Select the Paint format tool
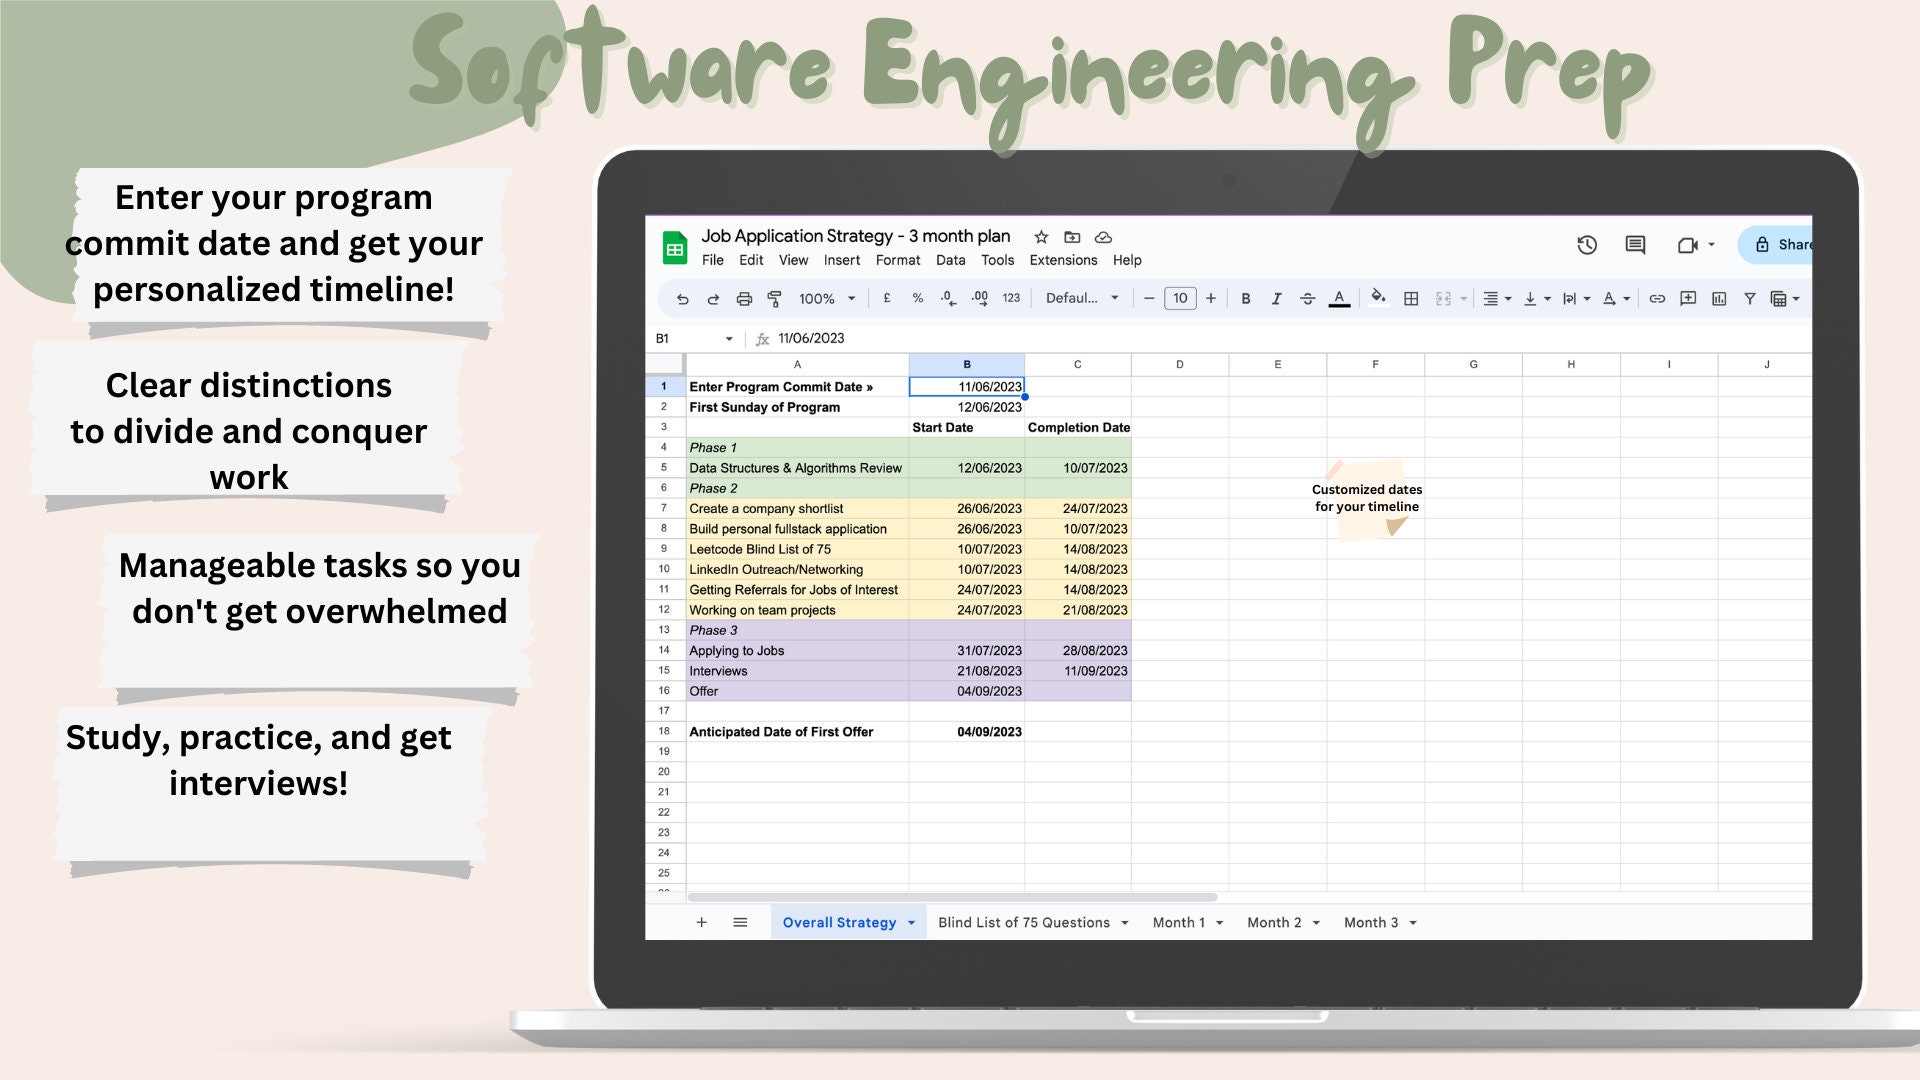This screenshot has height=1080, width=1920. (x=773, y=298)
